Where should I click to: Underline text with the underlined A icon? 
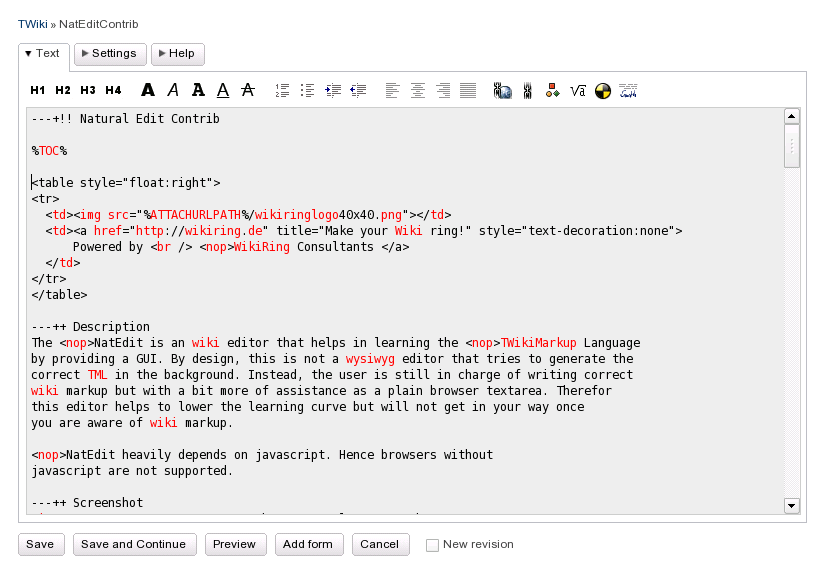tap(223, 90)
